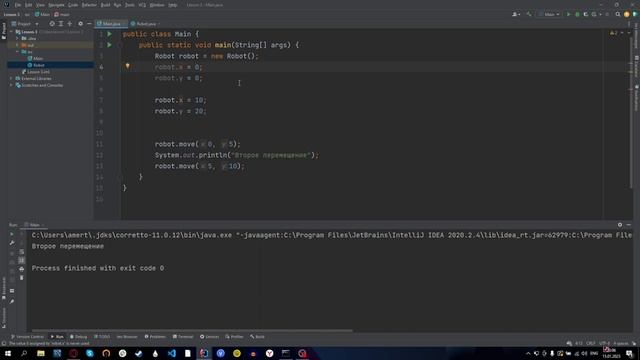
Task: Click Run with Coverage icon in toolbar
Action: coord(586,14)
